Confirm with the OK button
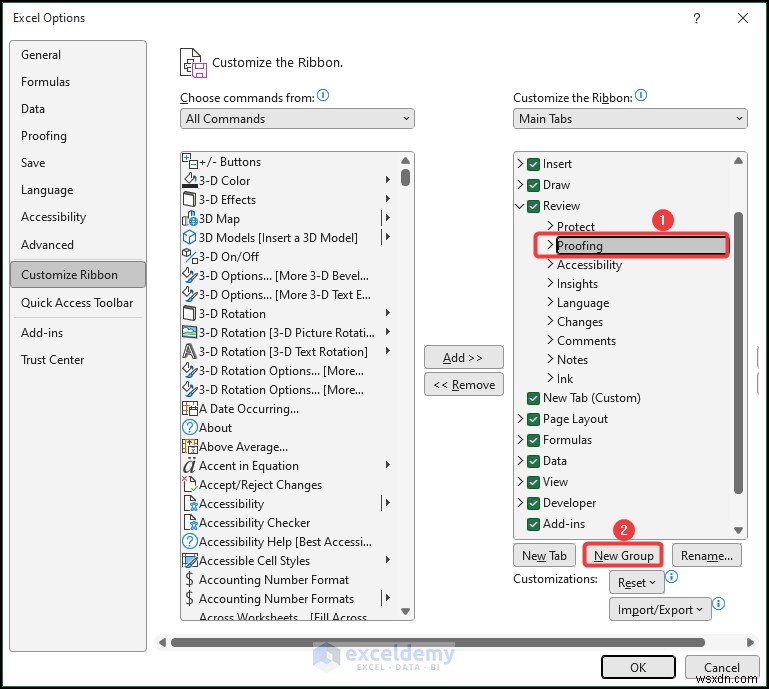 pos(638,667)
